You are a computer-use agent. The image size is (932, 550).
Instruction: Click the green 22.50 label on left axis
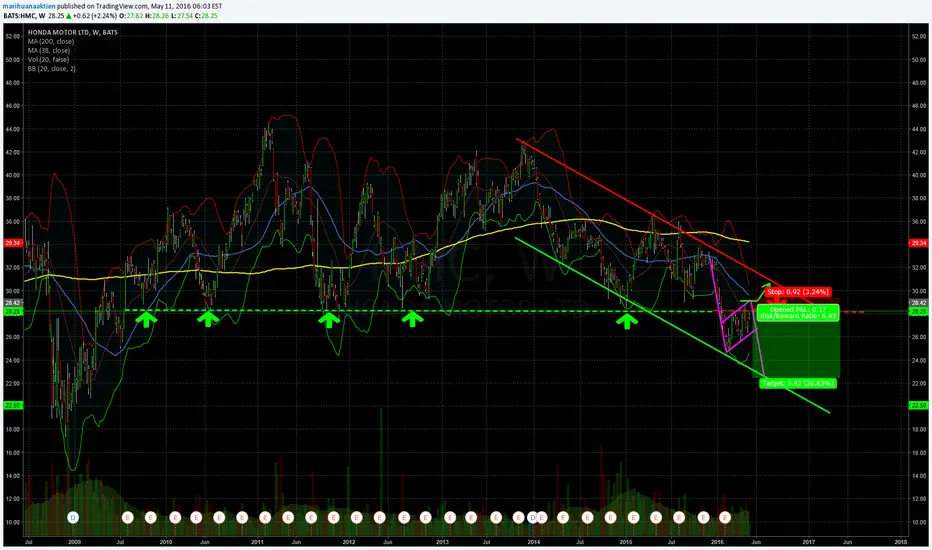[x=12, y=406]
